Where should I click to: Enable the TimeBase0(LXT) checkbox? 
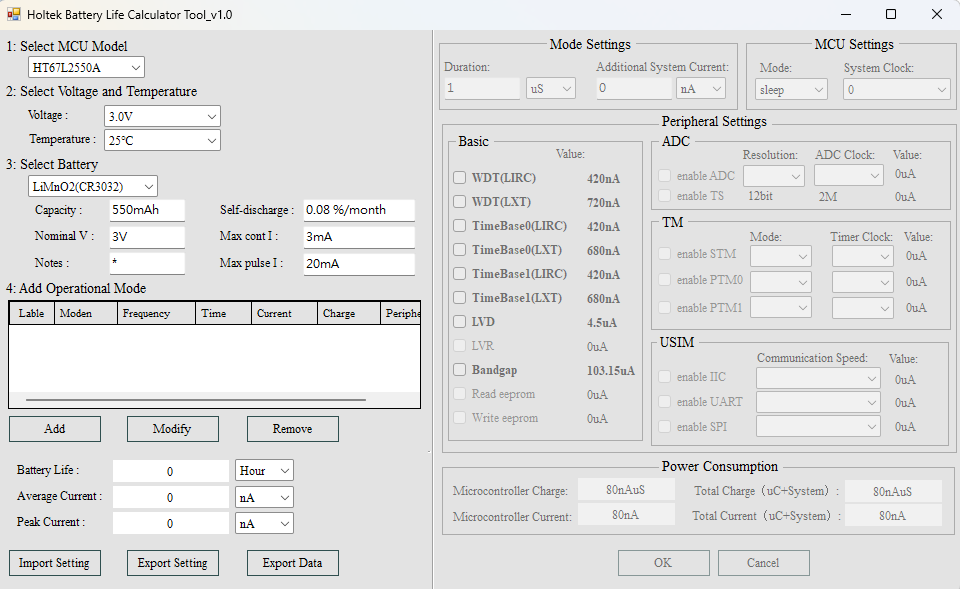click(x=460, y=250)
